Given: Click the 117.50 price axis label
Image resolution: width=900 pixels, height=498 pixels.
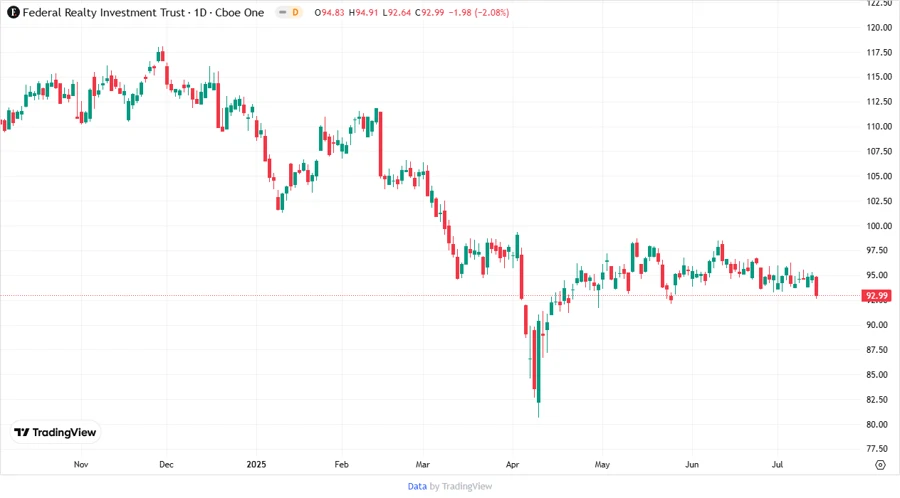Looking at the screenshot, I should click(x=879, y=52).
